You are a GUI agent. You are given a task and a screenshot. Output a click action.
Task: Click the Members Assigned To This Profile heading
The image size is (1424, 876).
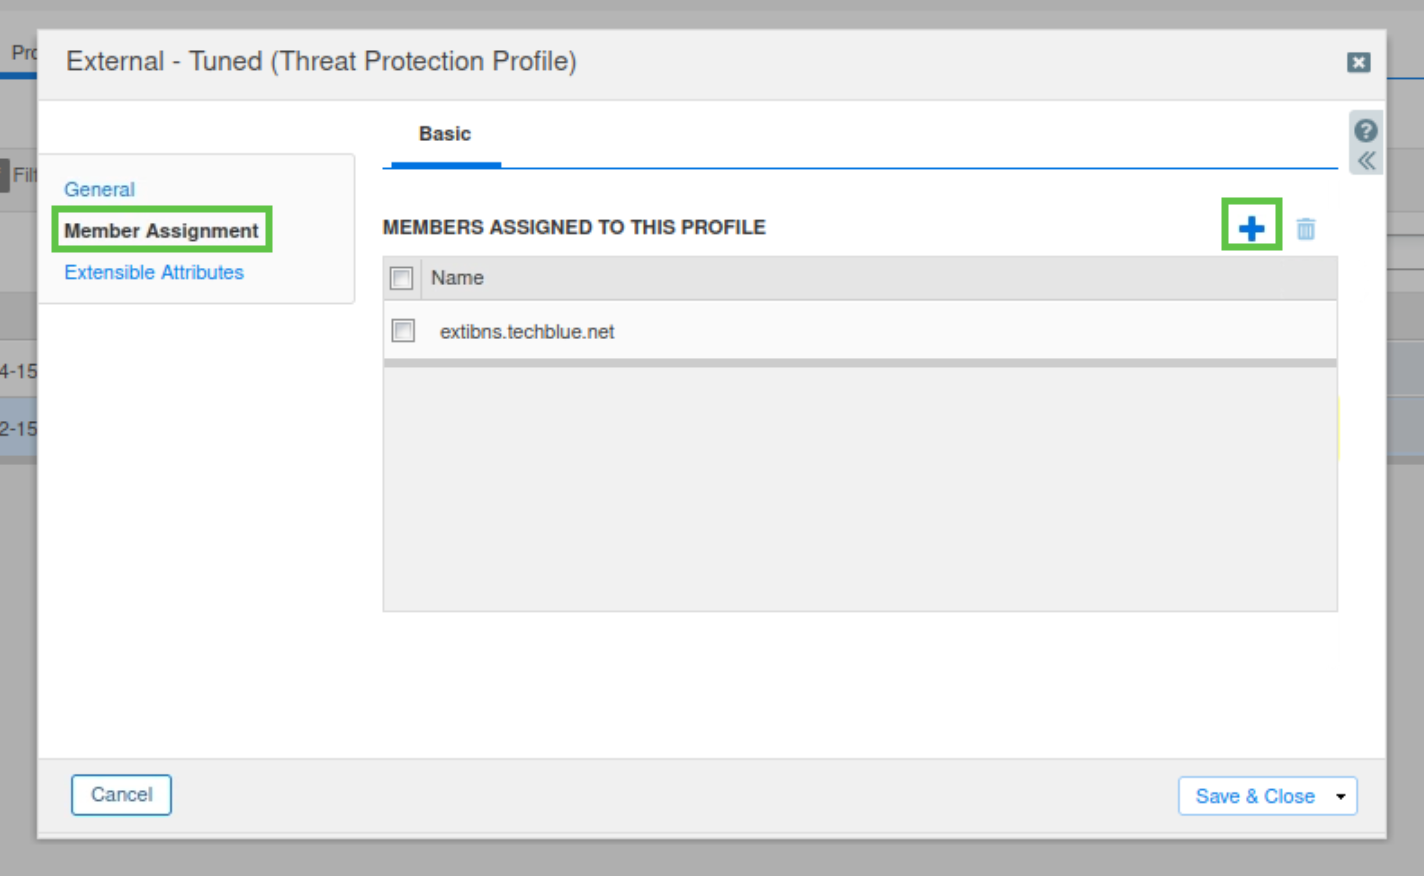click(x=574, y=227)
